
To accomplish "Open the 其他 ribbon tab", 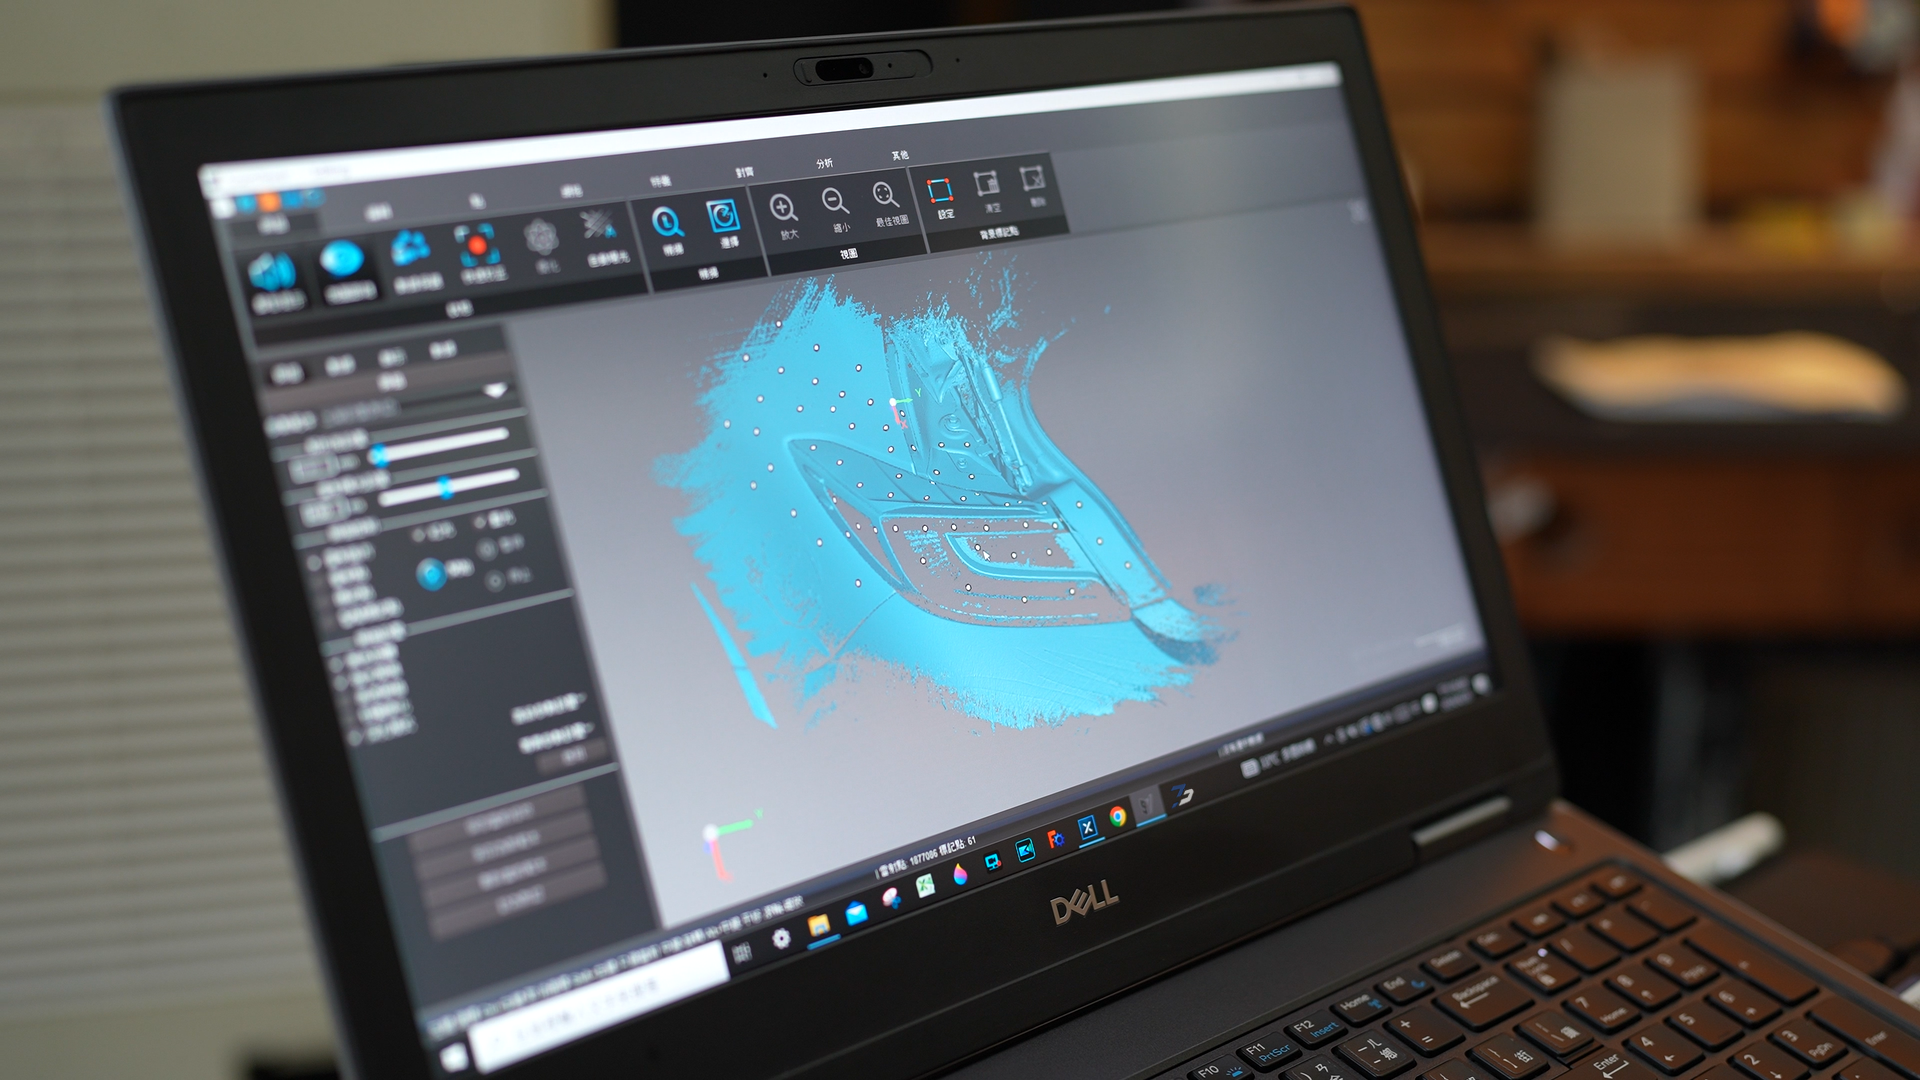I will tap(900, 156).
